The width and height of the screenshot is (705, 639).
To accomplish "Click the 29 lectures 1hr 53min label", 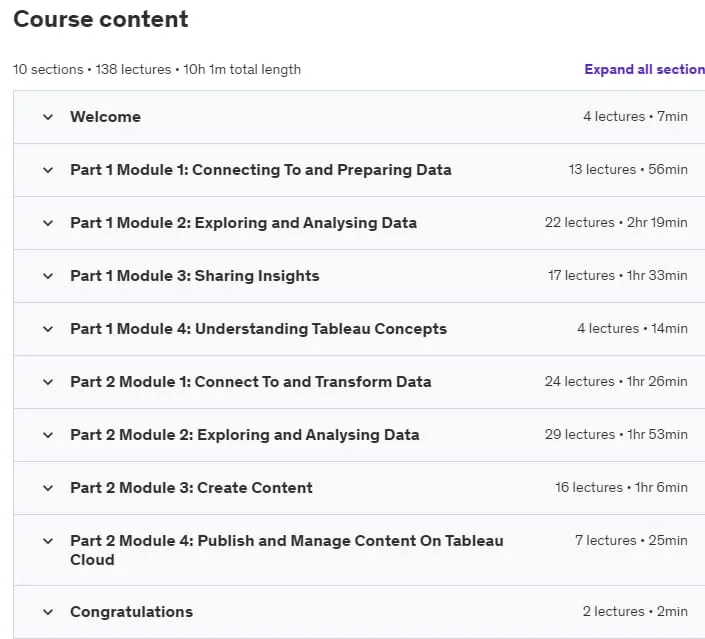I will click(616, 434).
